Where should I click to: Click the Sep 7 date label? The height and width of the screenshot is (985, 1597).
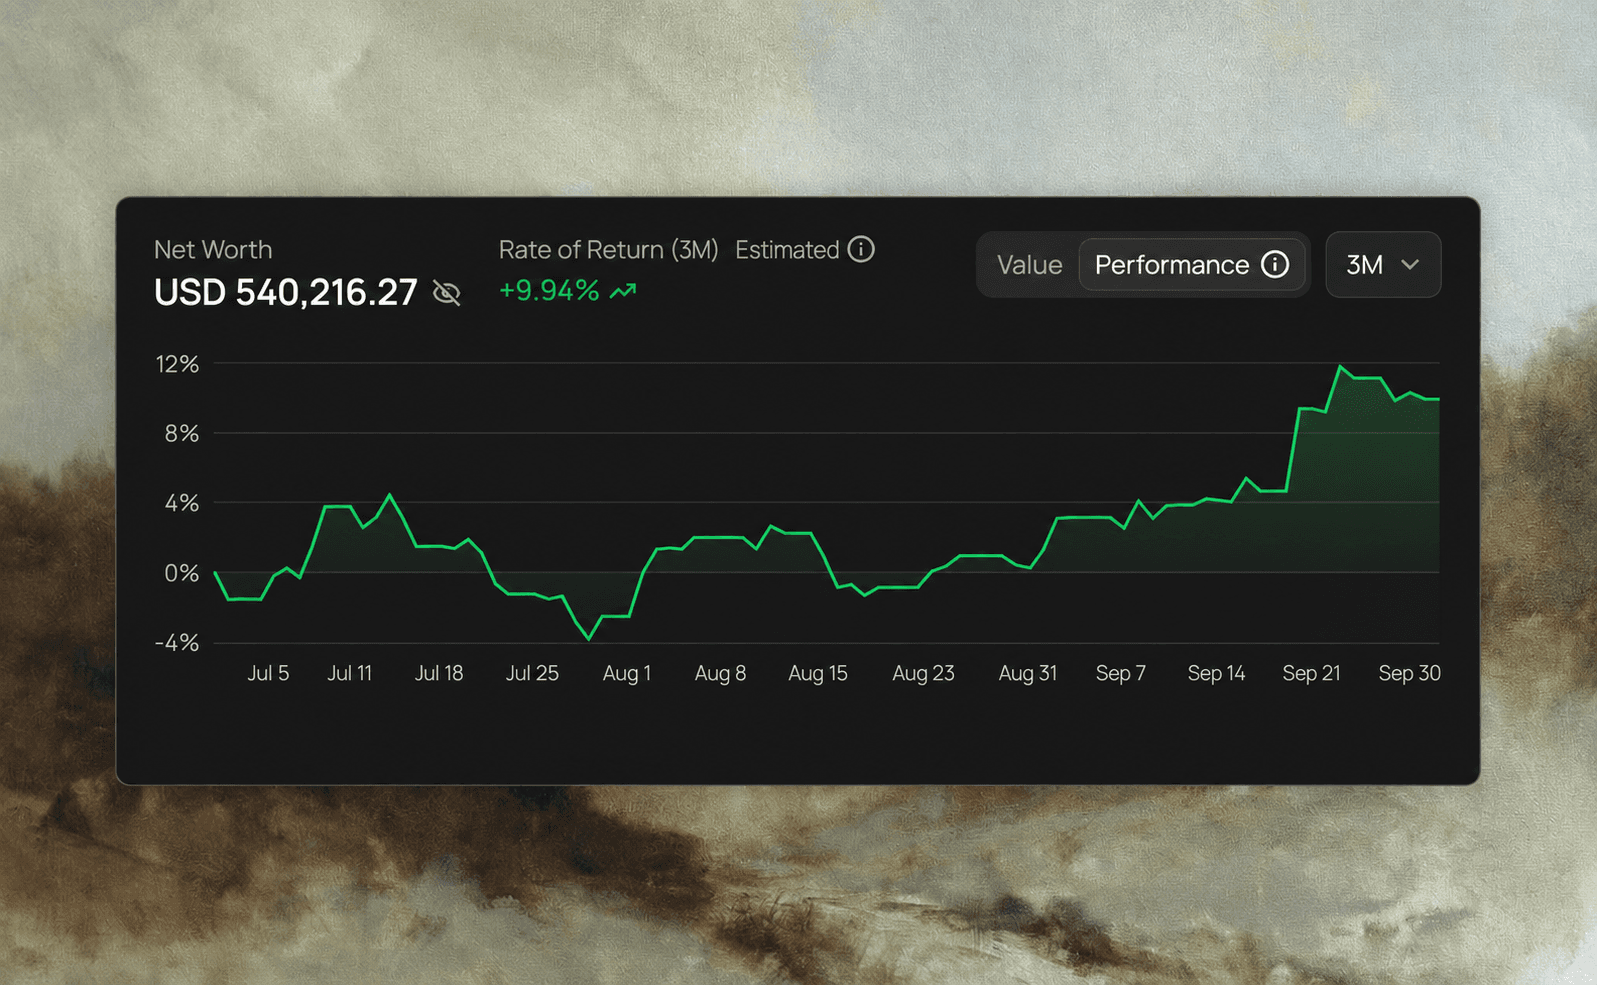(1121, 673)
